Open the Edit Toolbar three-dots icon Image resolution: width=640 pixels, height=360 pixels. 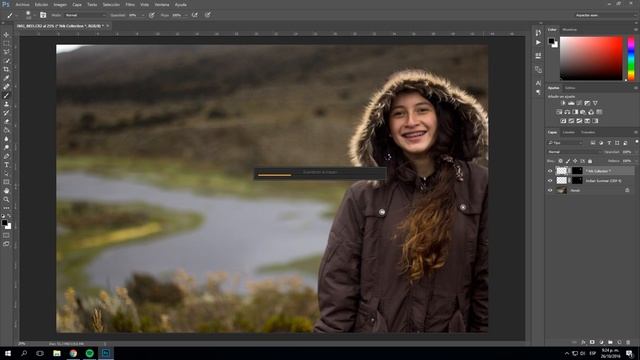point(6,208)
